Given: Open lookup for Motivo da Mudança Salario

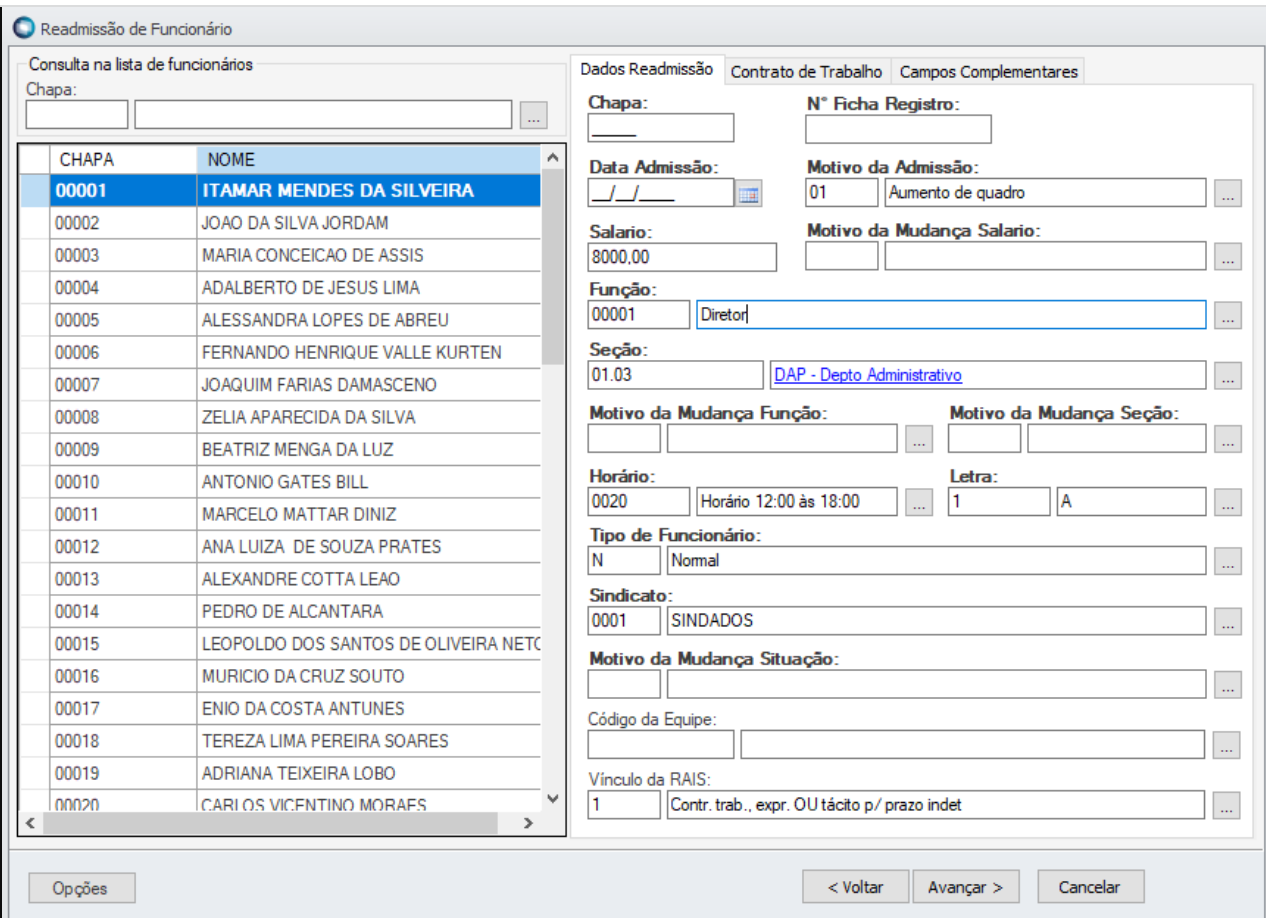Looking at the screenshot, I should tap(1228, 257).
